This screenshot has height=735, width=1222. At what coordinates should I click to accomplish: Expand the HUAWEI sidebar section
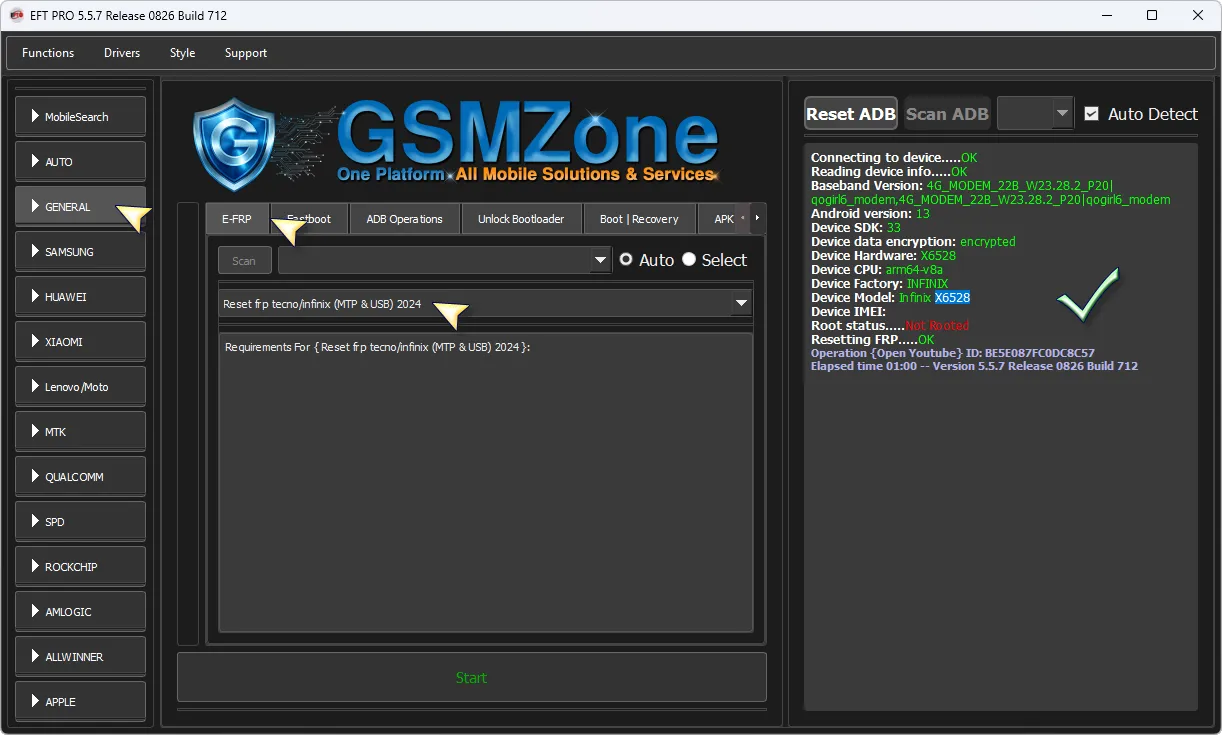coord(80,296)
